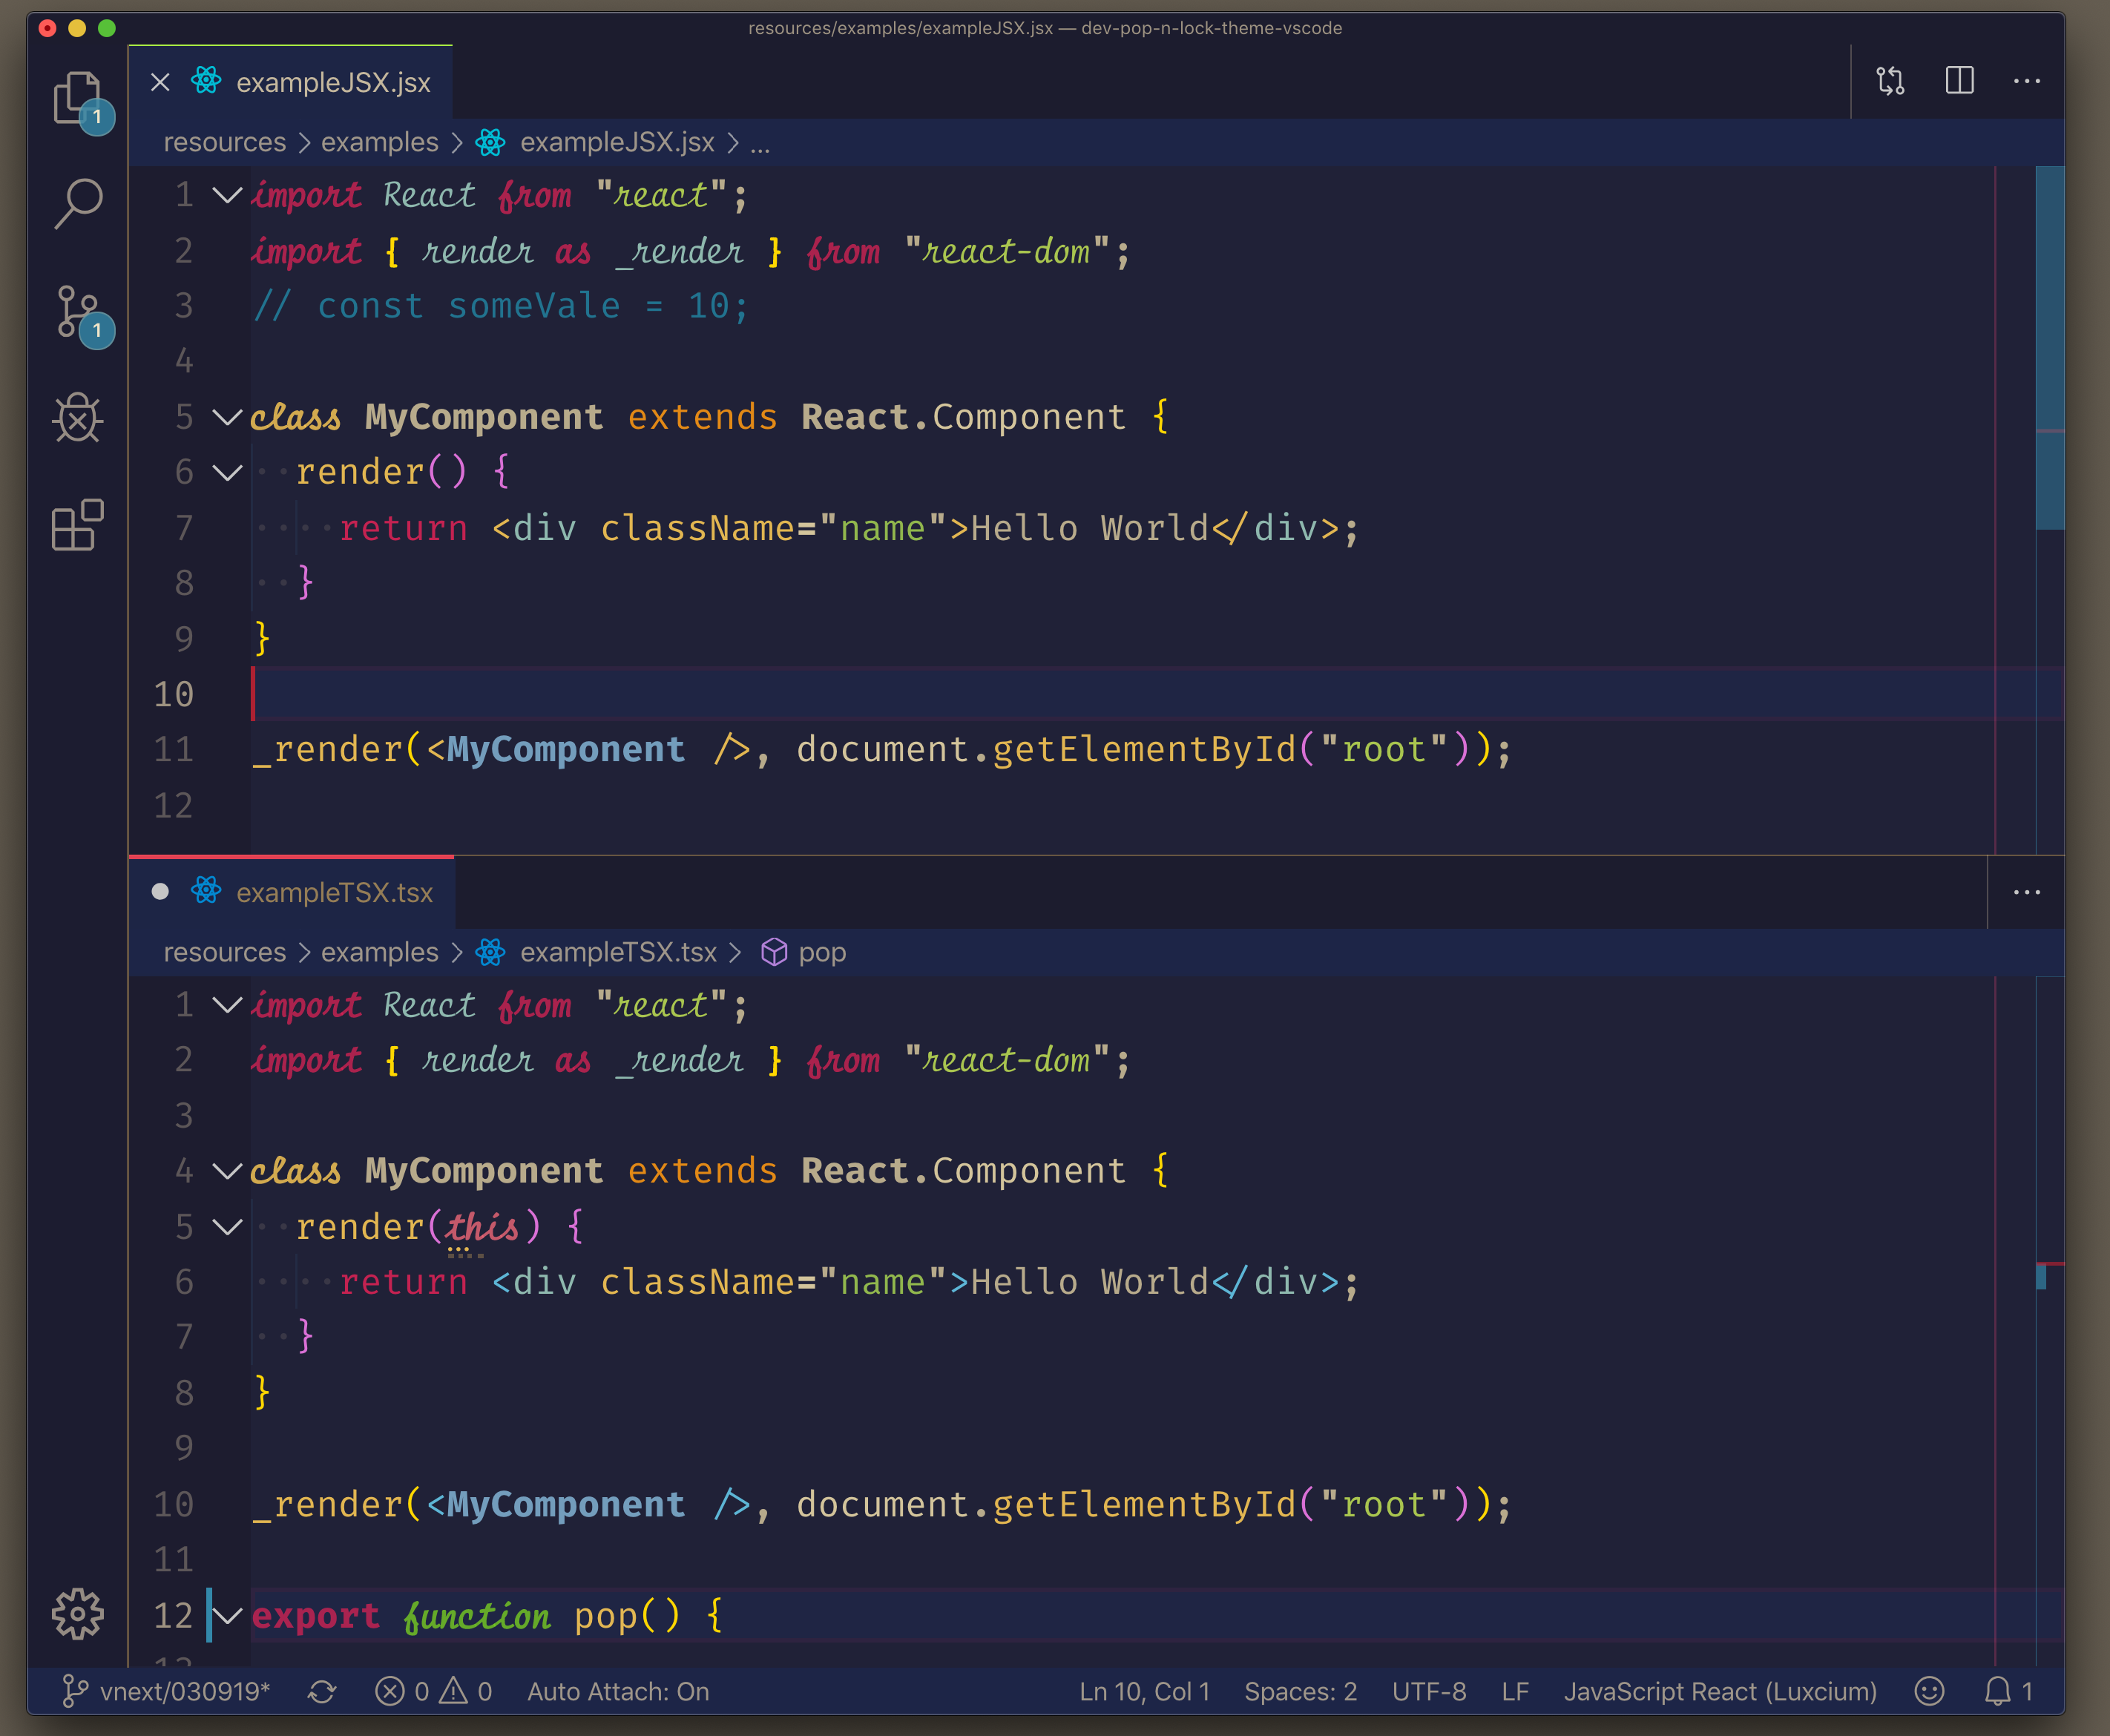This screenshot has width=2110, height=1736.
Task: Collapse the render() fold arrow in the top editor
Action: pos(228,472)
